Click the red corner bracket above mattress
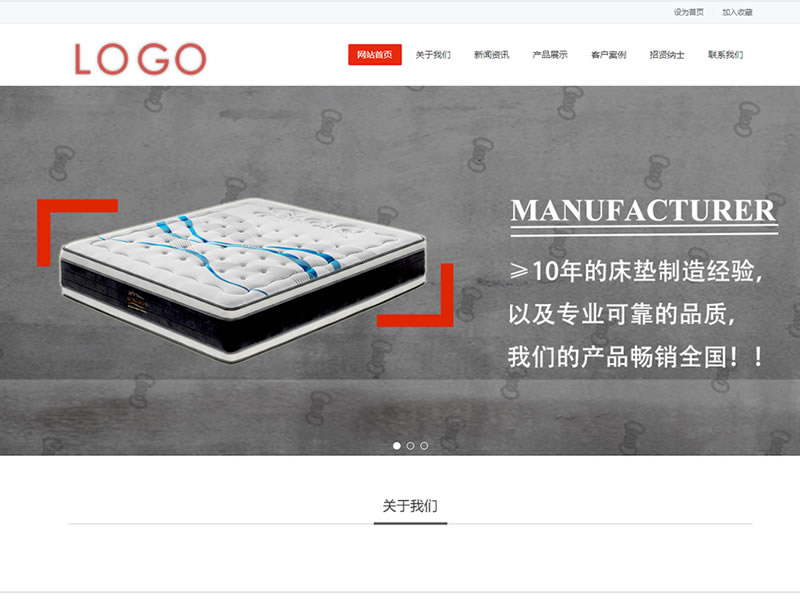 78,233
